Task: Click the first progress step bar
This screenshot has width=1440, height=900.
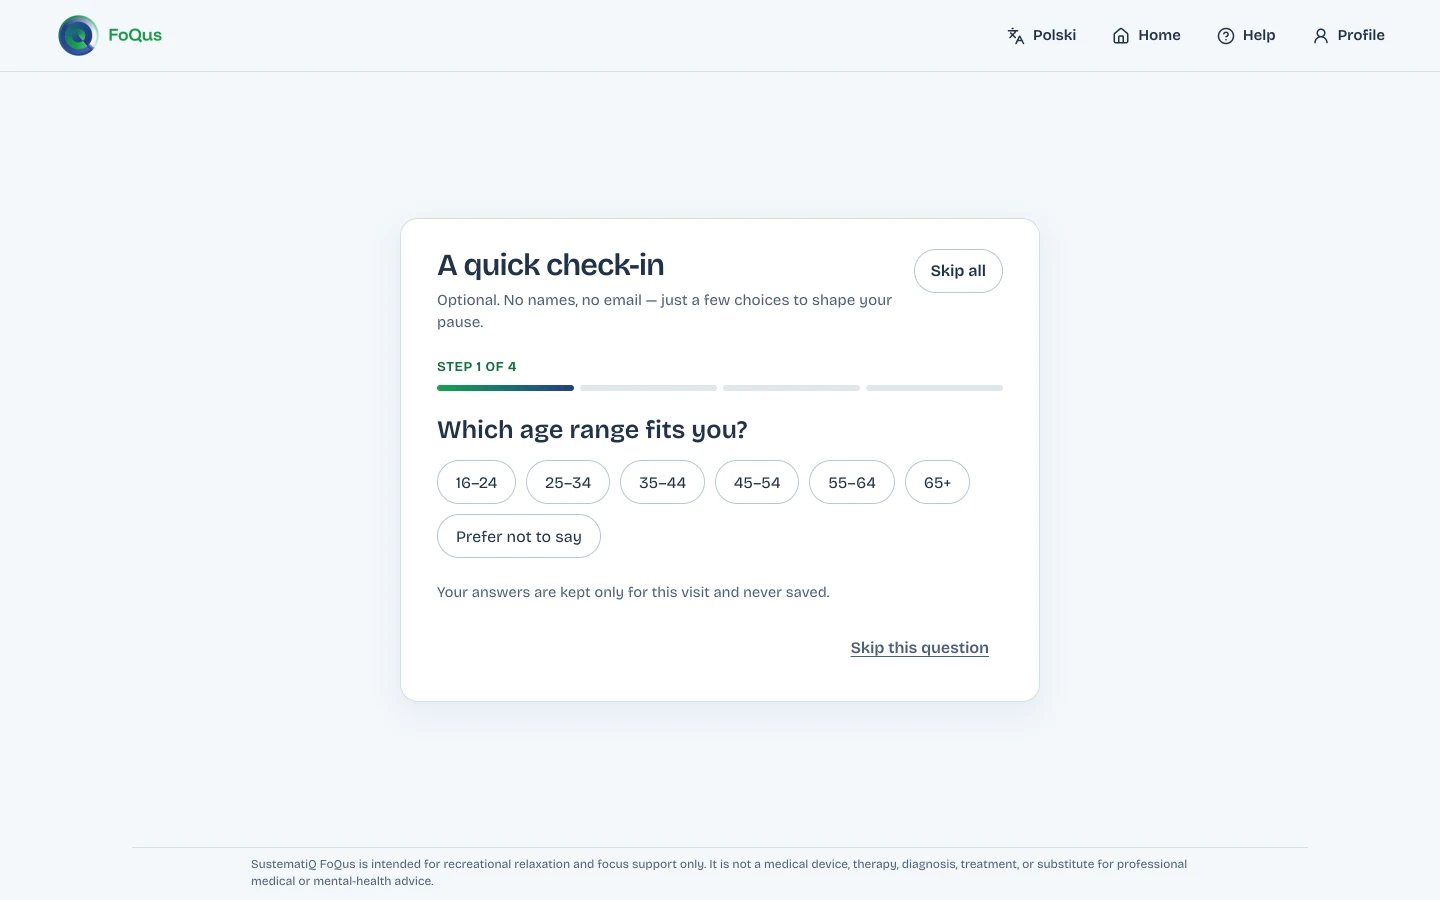Action: [x=505, y=388]
